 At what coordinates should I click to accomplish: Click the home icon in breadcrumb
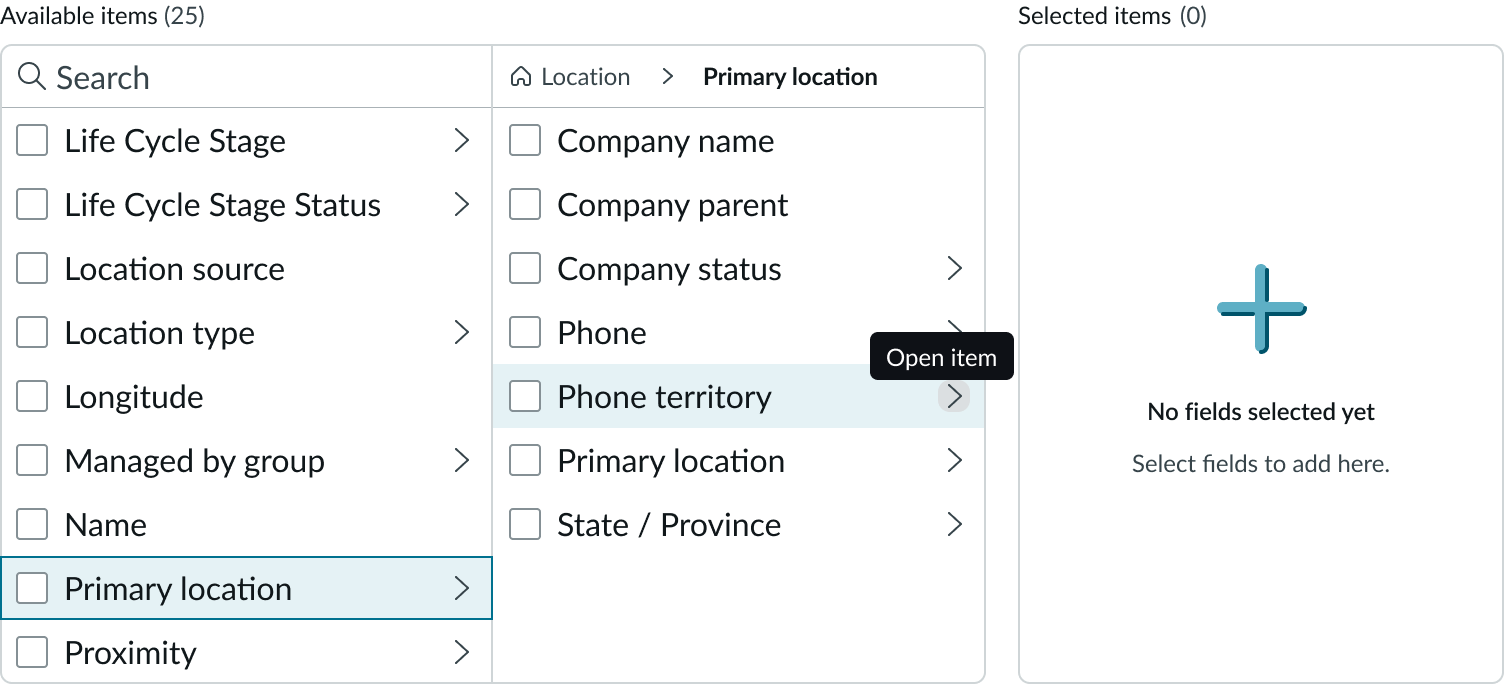tap(520, 77)
